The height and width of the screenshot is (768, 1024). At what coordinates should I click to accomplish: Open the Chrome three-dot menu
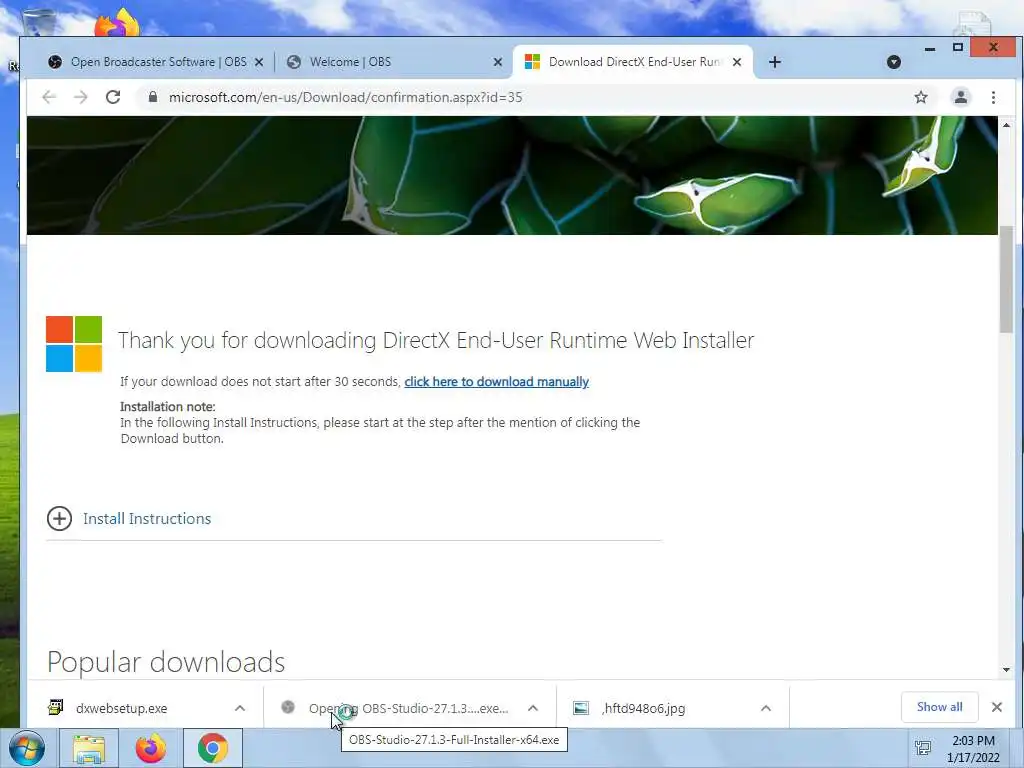[993, 97]
